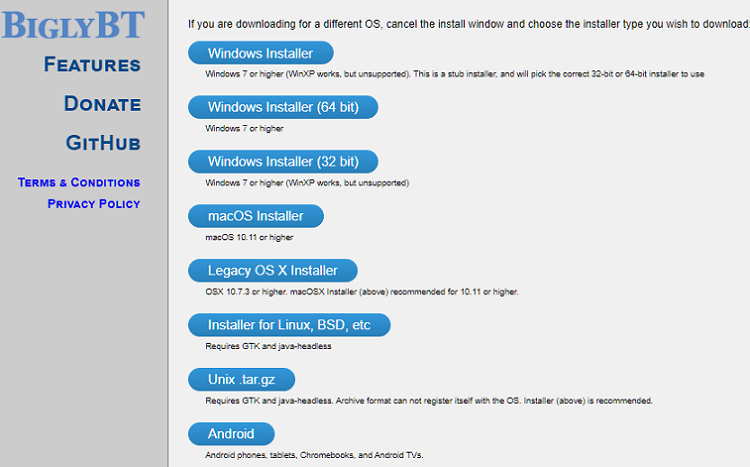Screen dimensions: 750x467
Task: Go to the Donate page
Action: [102, 104]
